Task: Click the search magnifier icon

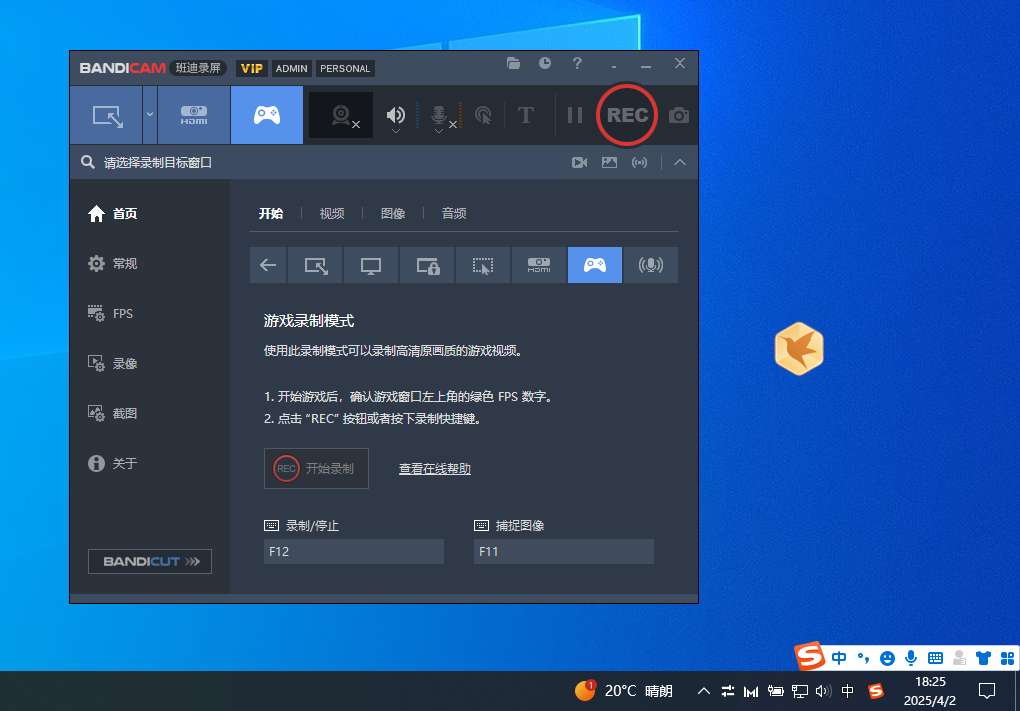Action: coord(88,162)
